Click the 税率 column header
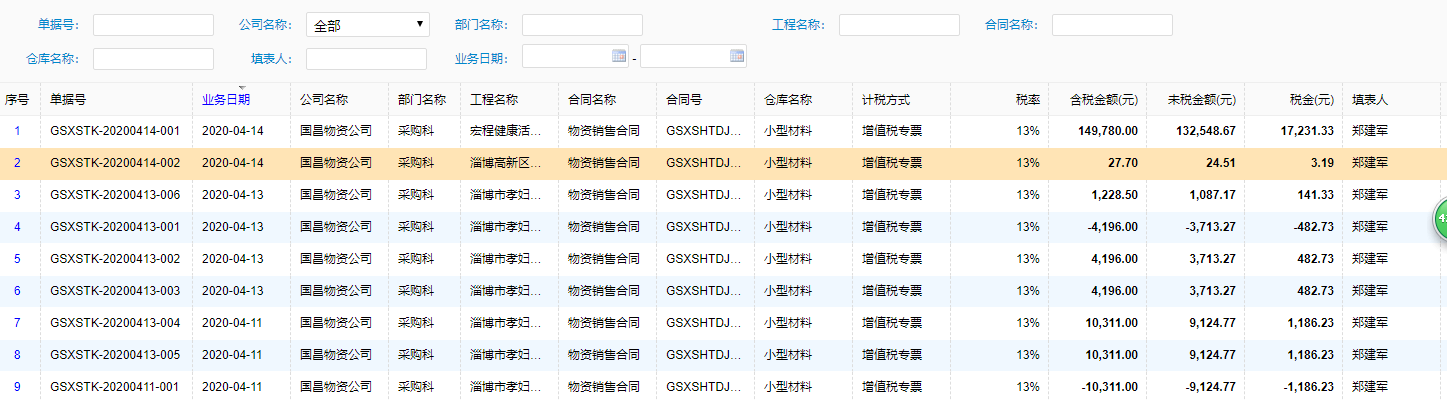Image resolution: width=1447 pixels, height=401 pixels. [x=1028, y=100]
